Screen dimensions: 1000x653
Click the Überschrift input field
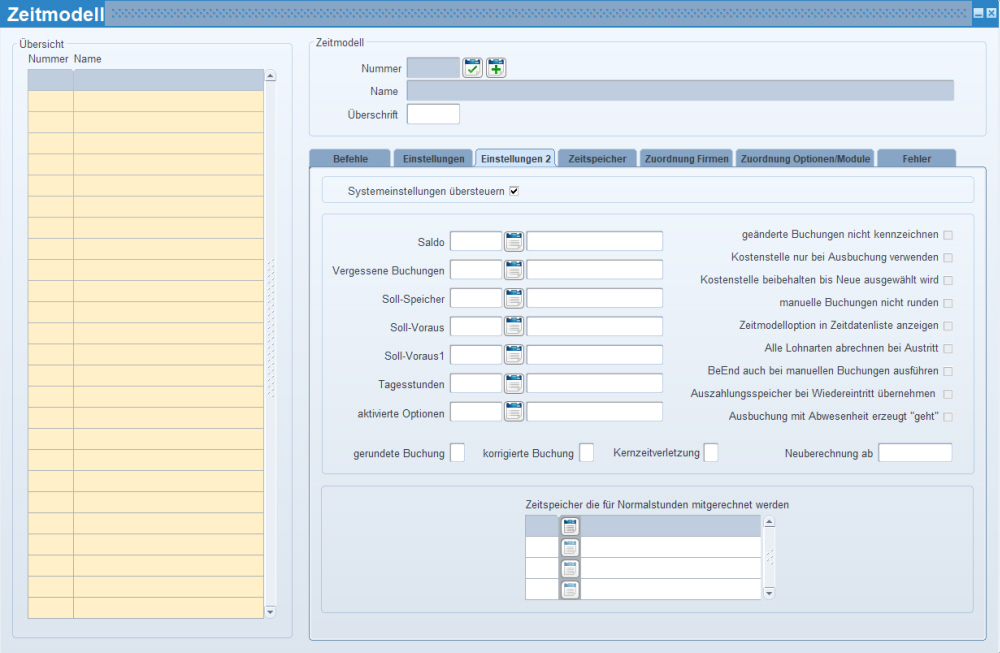[x=433, y=114]
